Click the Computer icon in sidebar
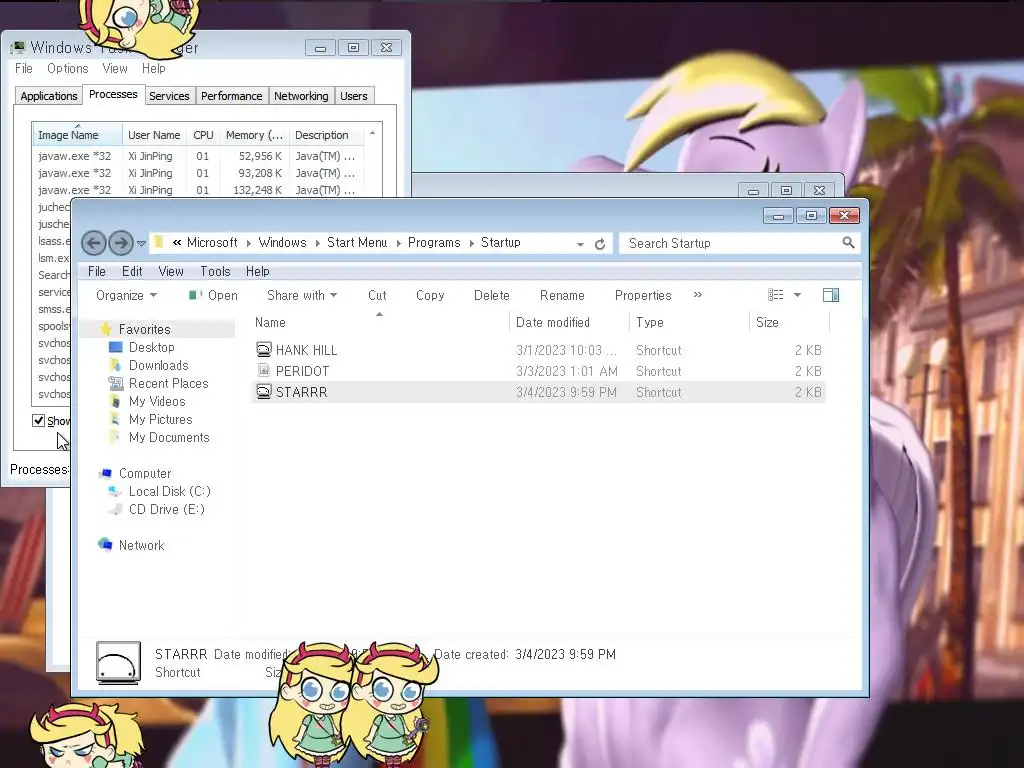The image size is (1024, 768). [105, 473]
